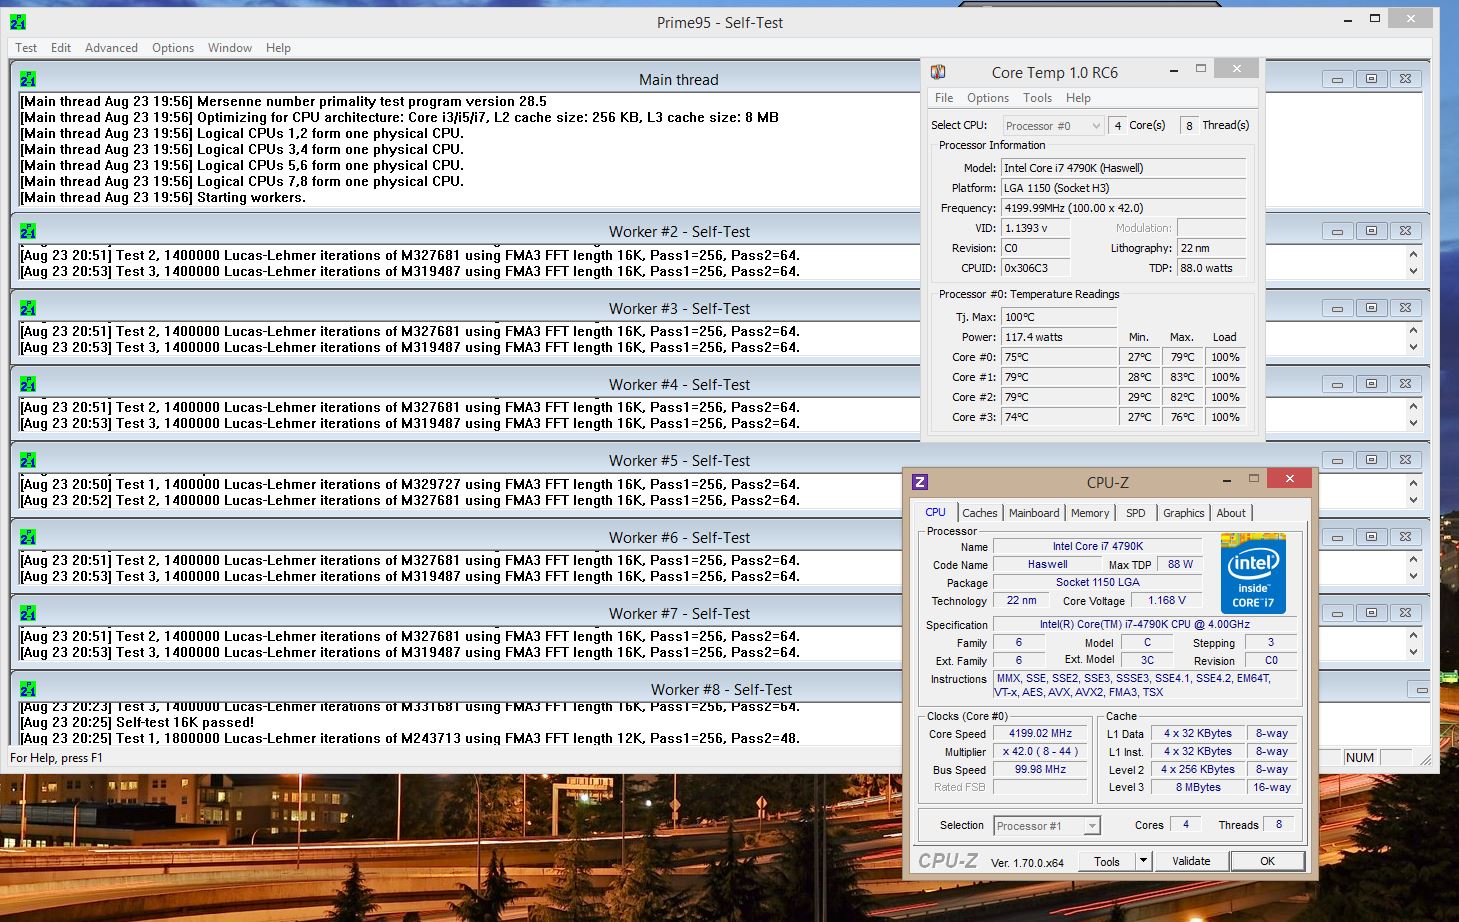Click the Tj. Max value 100°C

(x=1059, y=317)
